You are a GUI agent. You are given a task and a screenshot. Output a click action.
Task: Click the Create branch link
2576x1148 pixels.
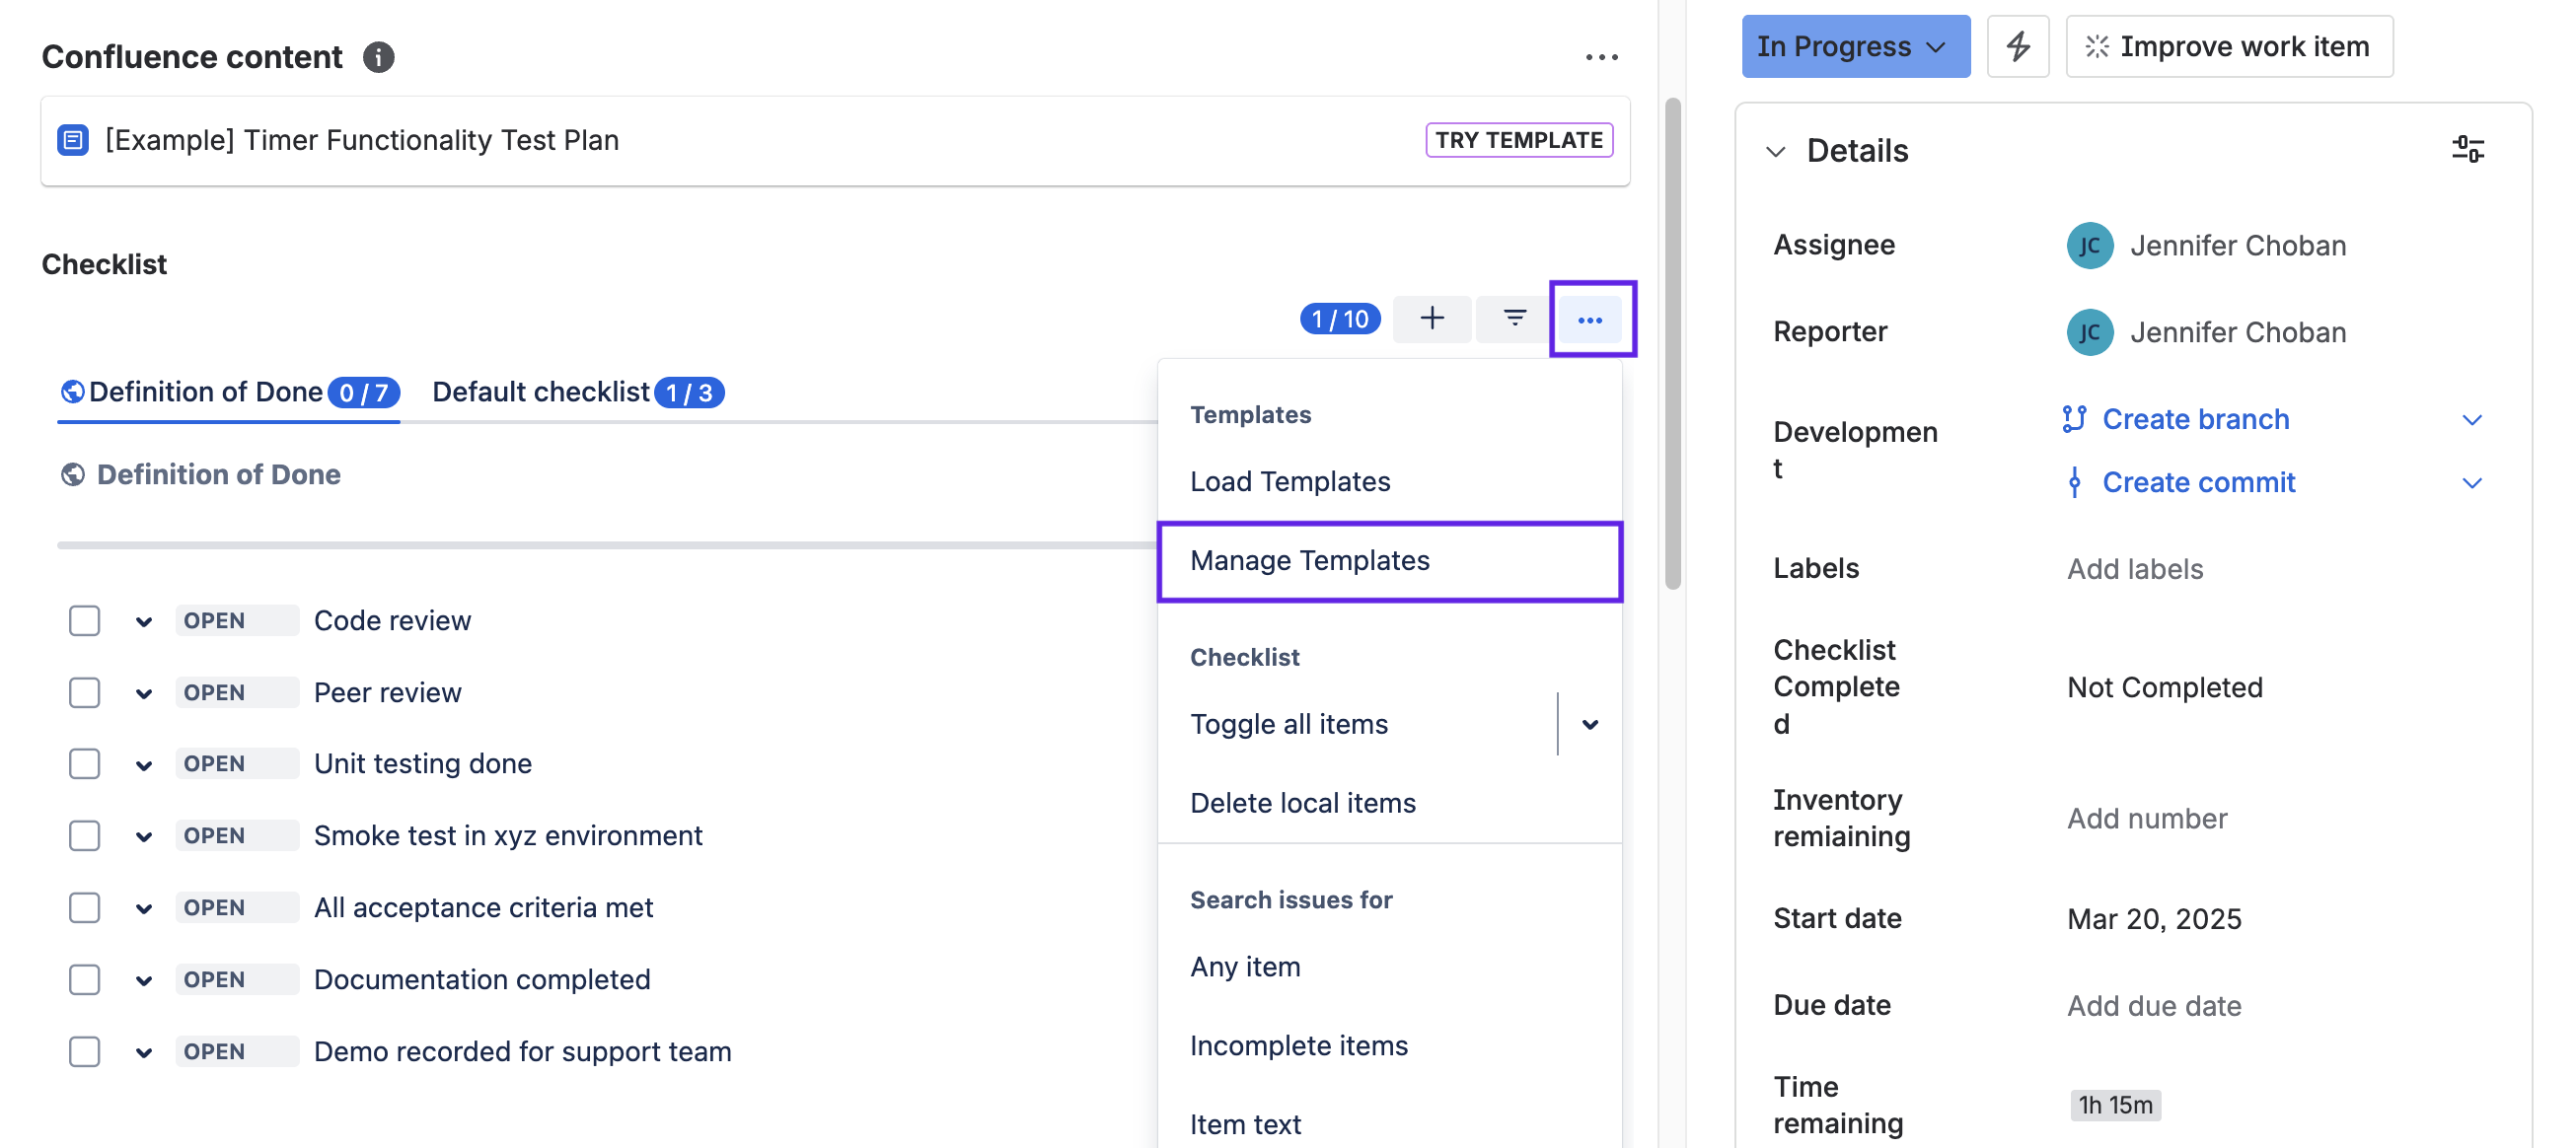pos(2195,419)
